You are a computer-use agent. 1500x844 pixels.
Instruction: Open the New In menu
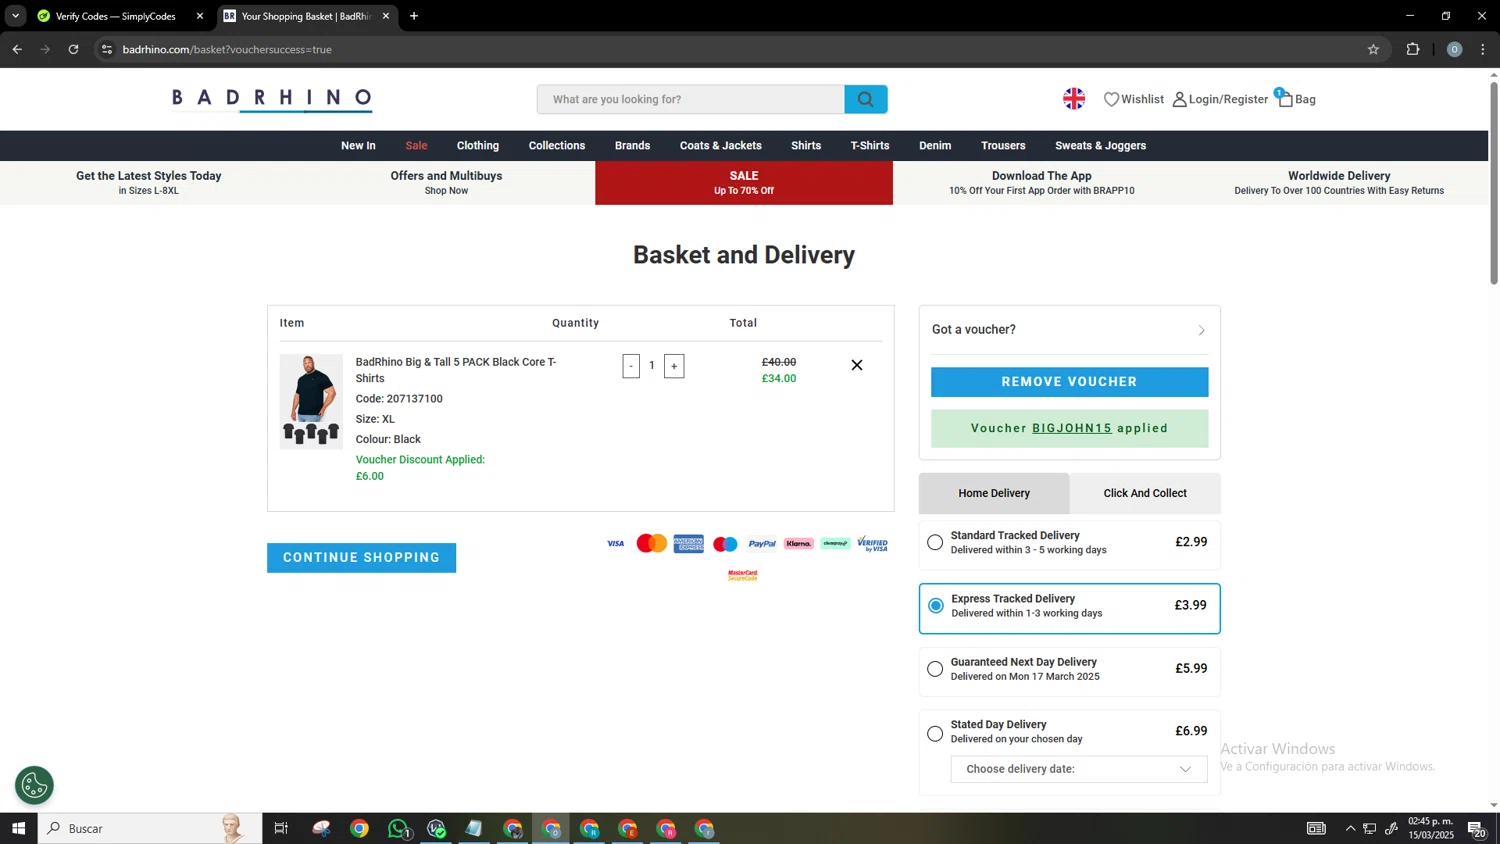click(358, 146)
